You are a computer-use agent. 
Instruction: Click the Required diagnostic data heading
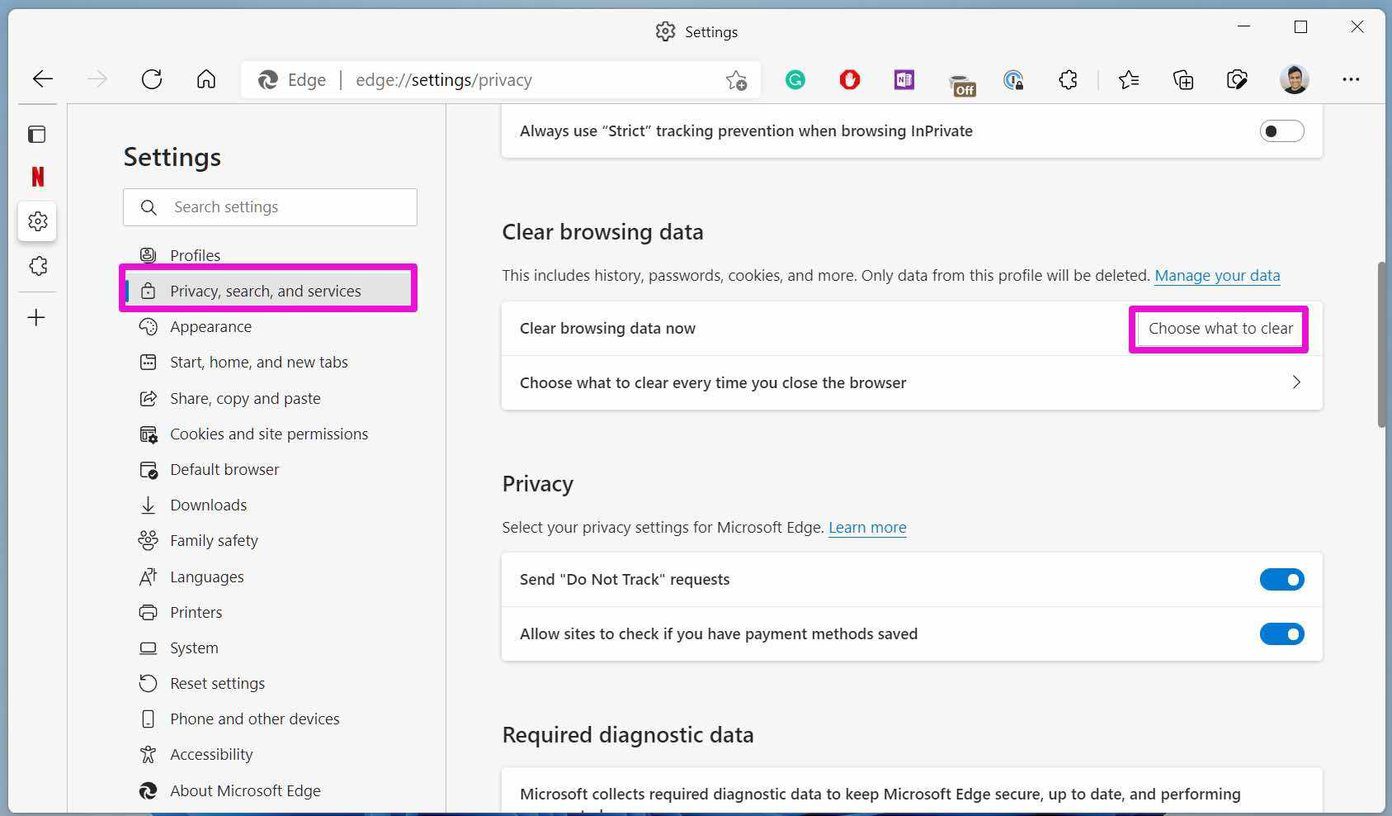pyautogui.click(x=628, y=735)
